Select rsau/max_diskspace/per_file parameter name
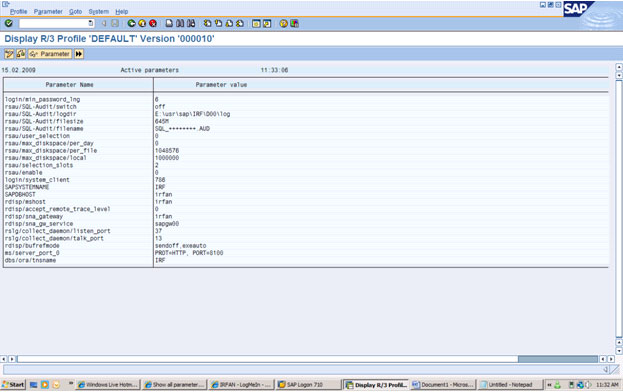This screenshot has height=392, width=623. tap(51, 151)
